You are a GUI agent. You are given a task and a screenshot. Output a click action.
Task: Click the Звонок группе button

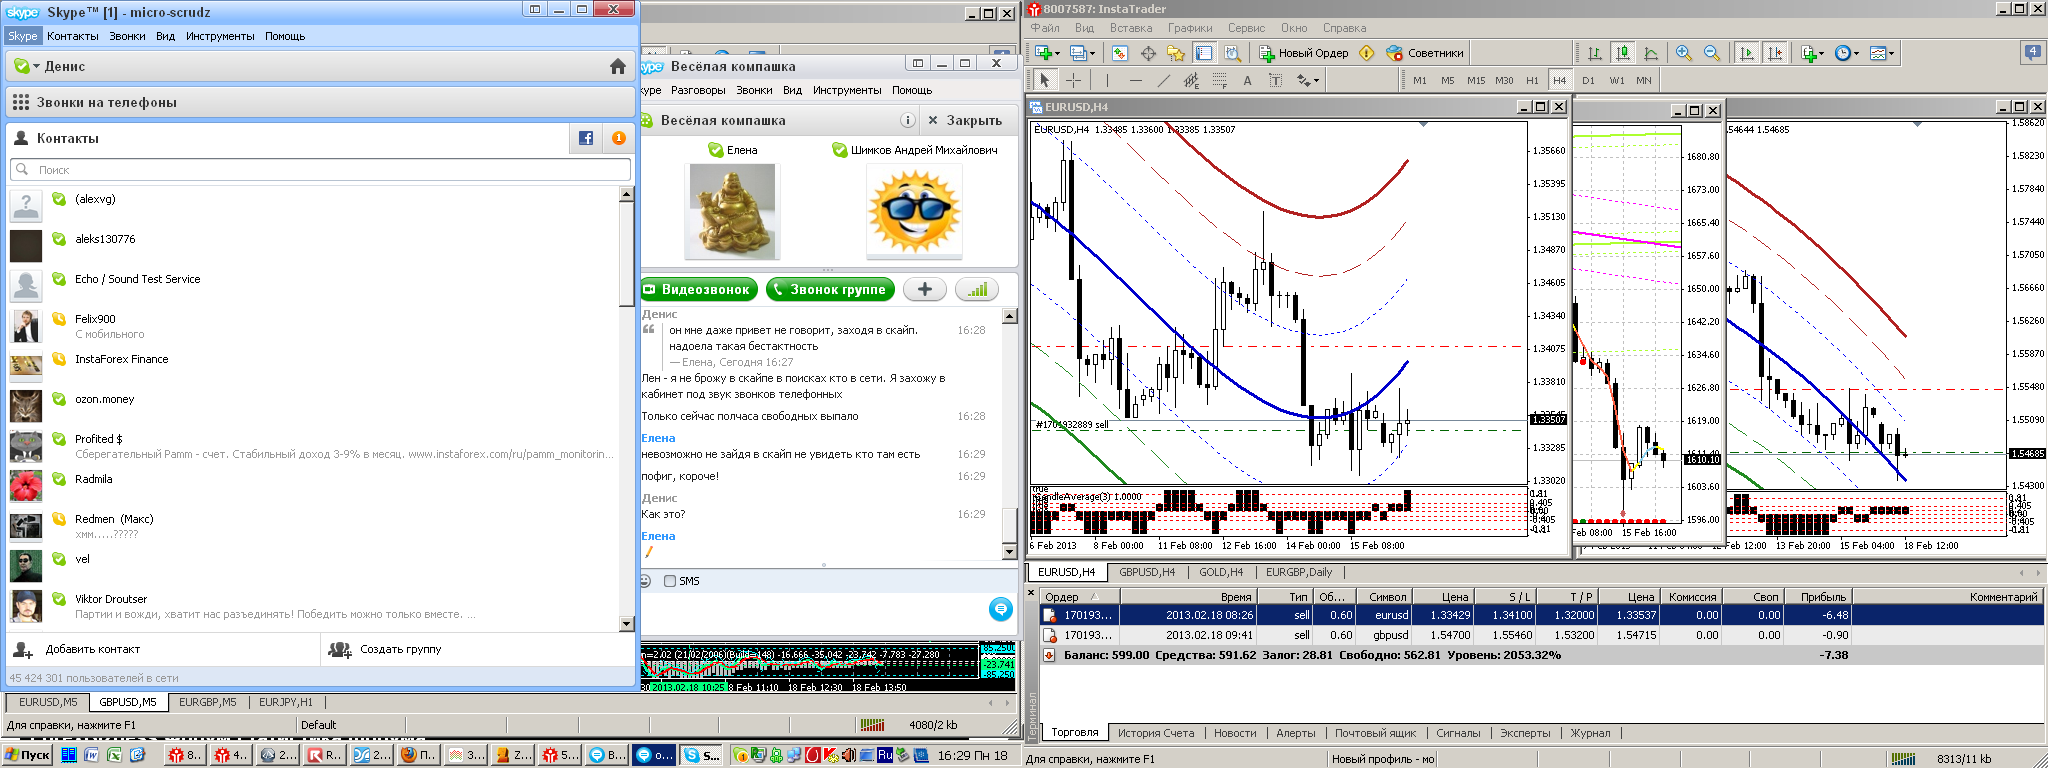830,289
